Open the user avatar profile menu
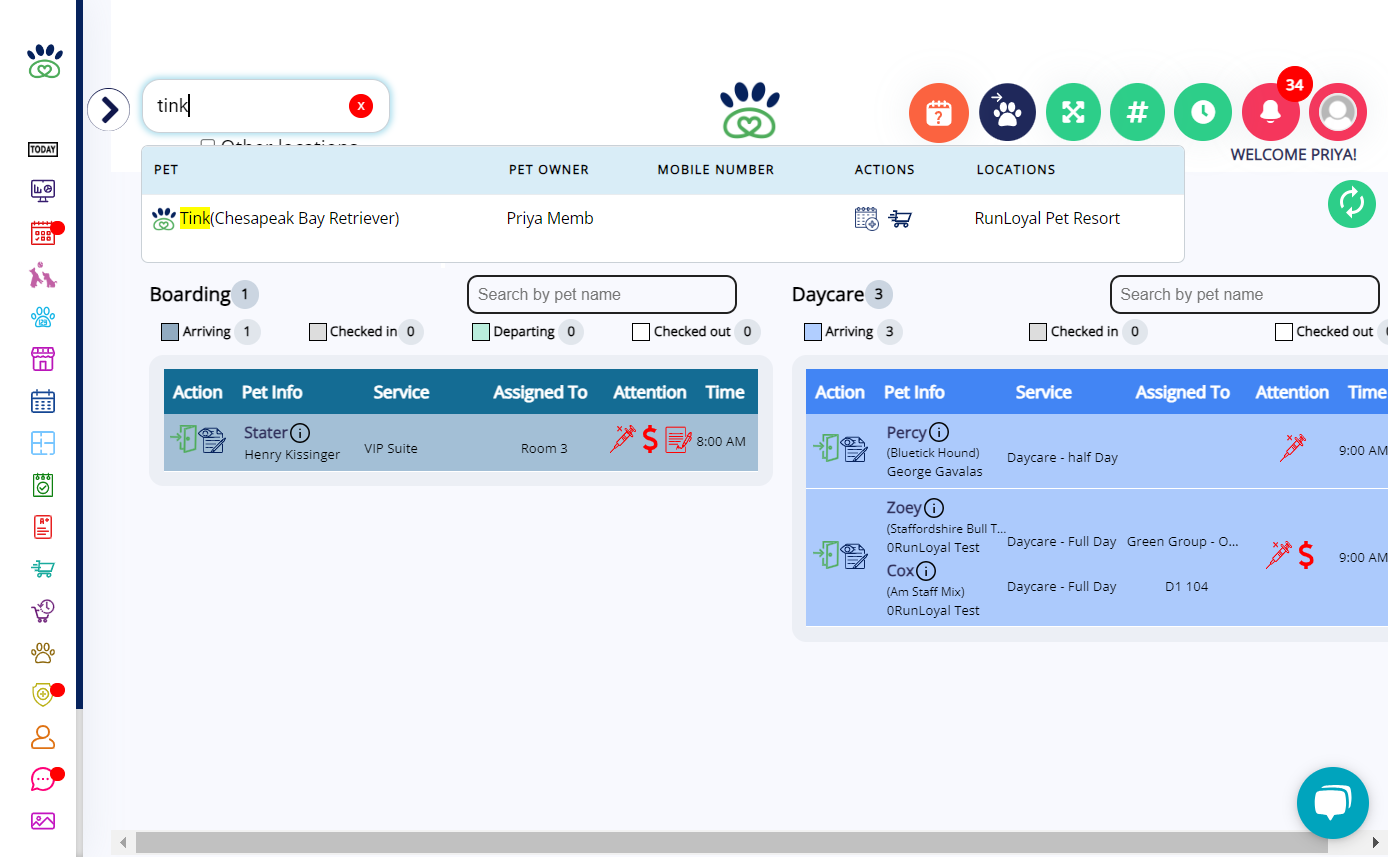 click(1337, 112)
